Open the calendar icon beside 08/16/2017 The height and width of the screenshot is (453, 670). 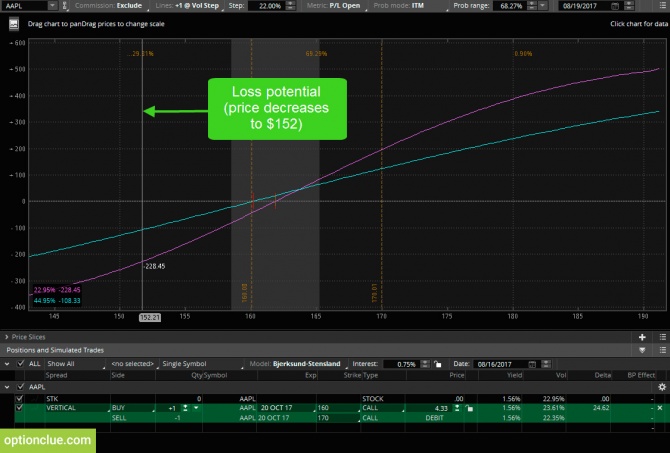tap(532, 364)
